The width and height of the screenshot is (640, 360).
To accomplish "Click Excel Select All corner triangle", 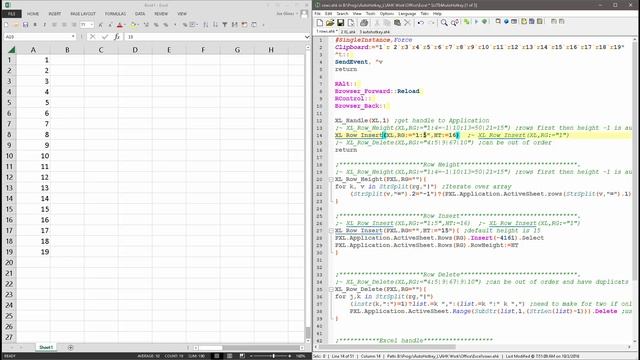I will pos(11,50).
